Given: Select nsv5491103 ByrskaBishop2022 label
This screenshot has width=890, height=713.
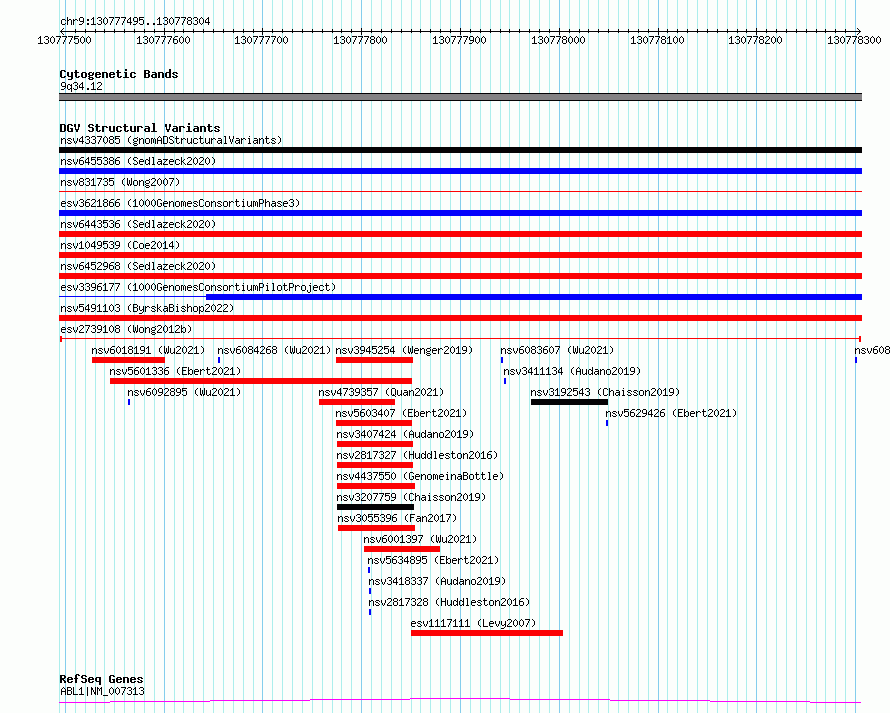Looking at the screenshot, I should pyautogui.click(x=147, y=308).
